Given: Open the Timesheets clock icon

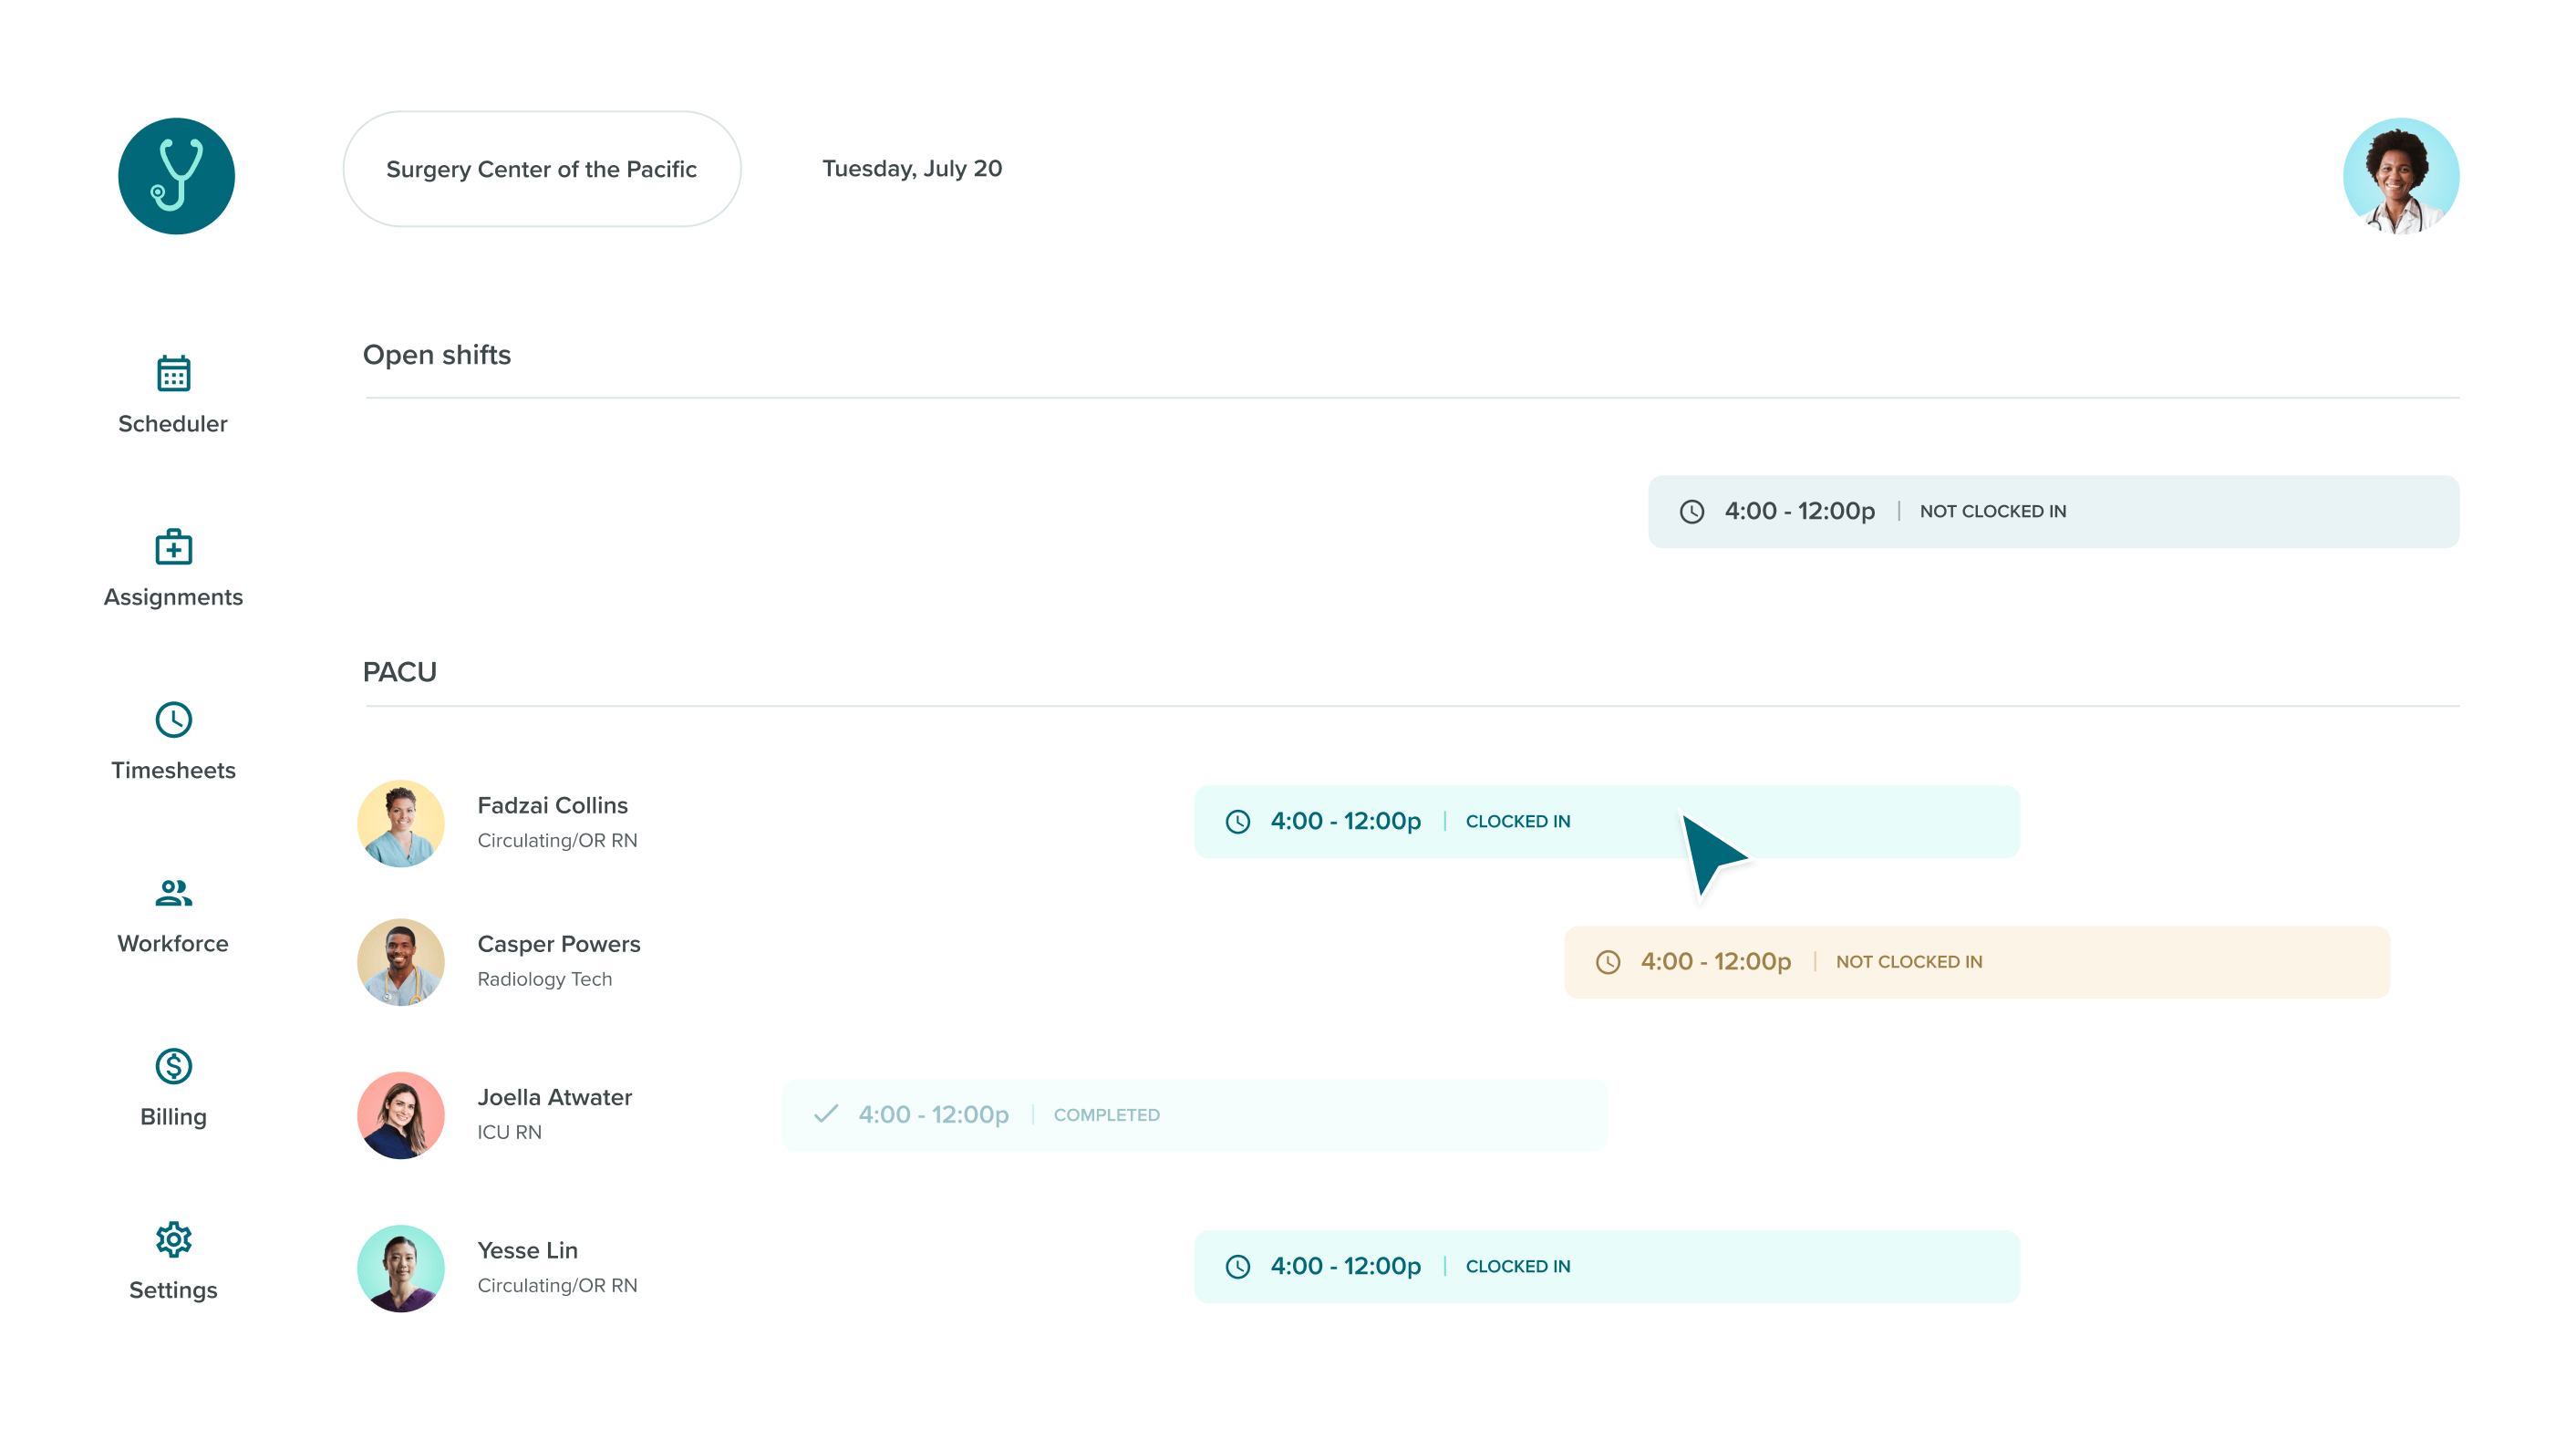Looking at the screenshot, I should tap(173, 720).
